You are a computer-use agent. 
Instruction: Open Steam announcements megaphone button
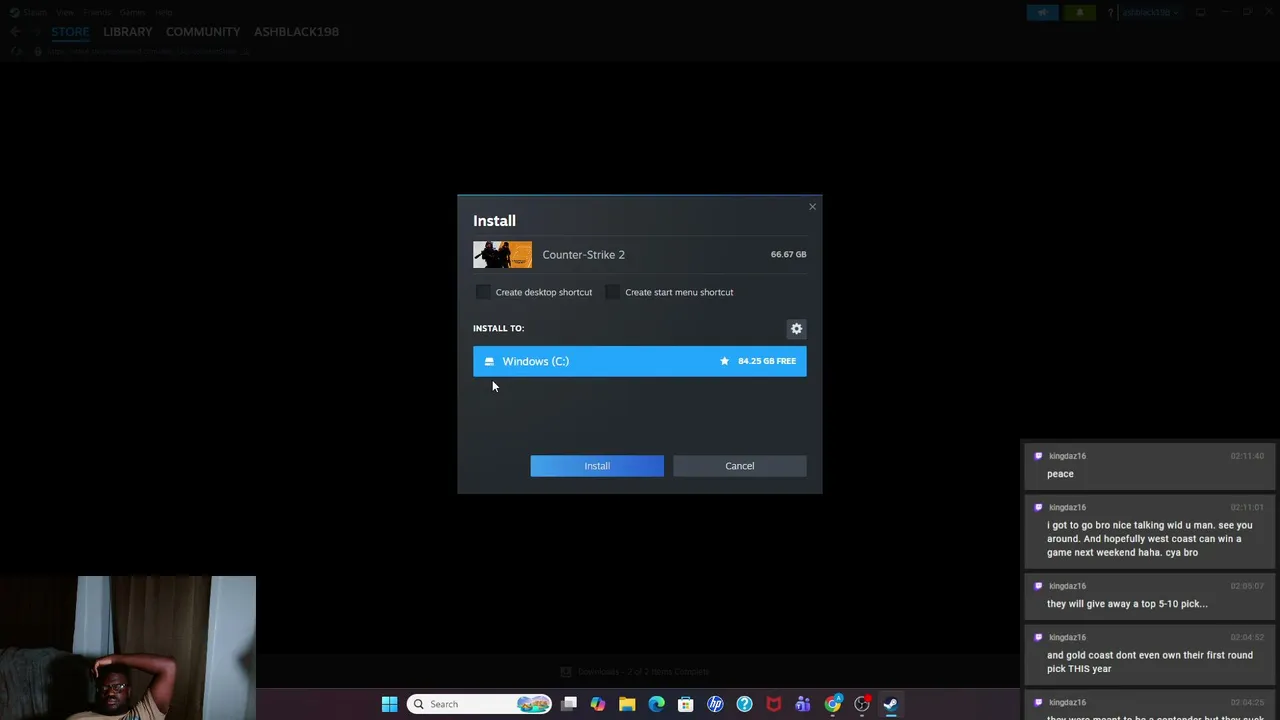[x=1042, y=12]
